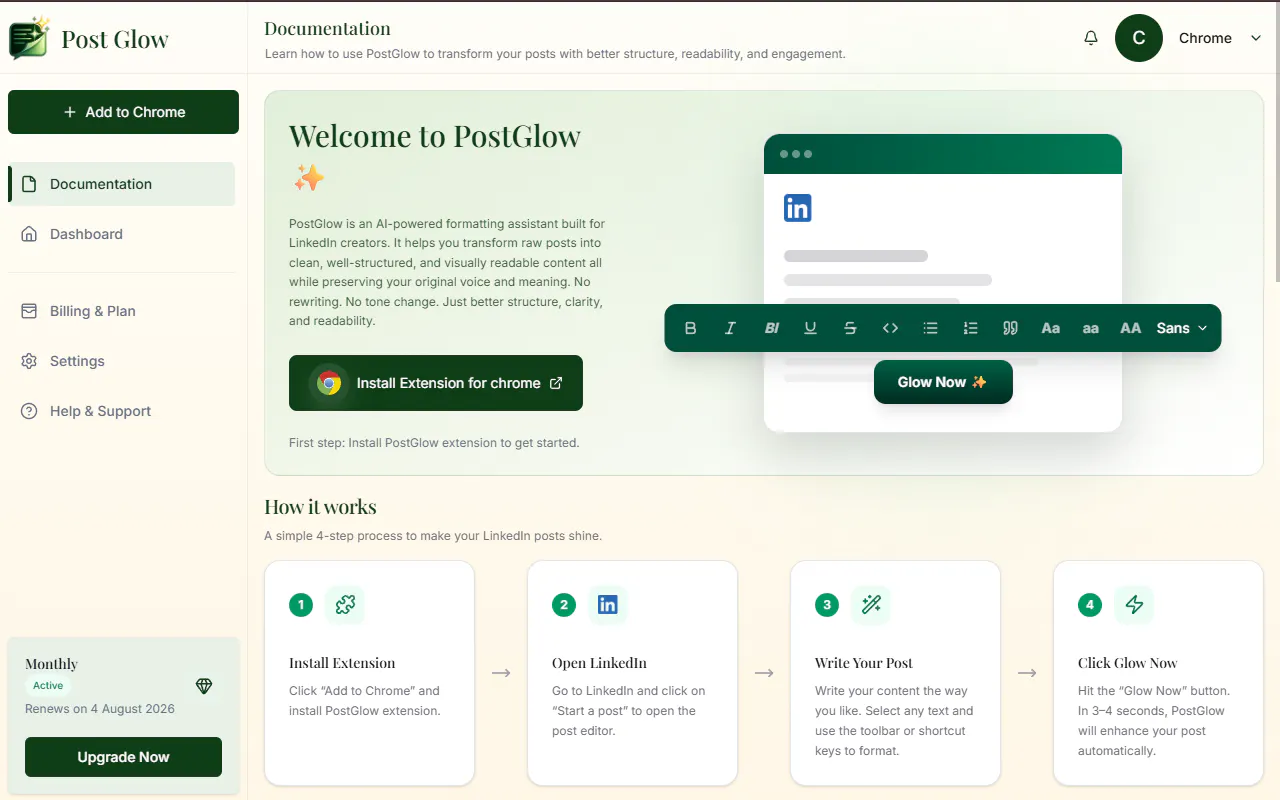Image resolution: width=1280 pixels, height=800 pixels.
Task: Click external link icon on install button
Action: [556, 383]
